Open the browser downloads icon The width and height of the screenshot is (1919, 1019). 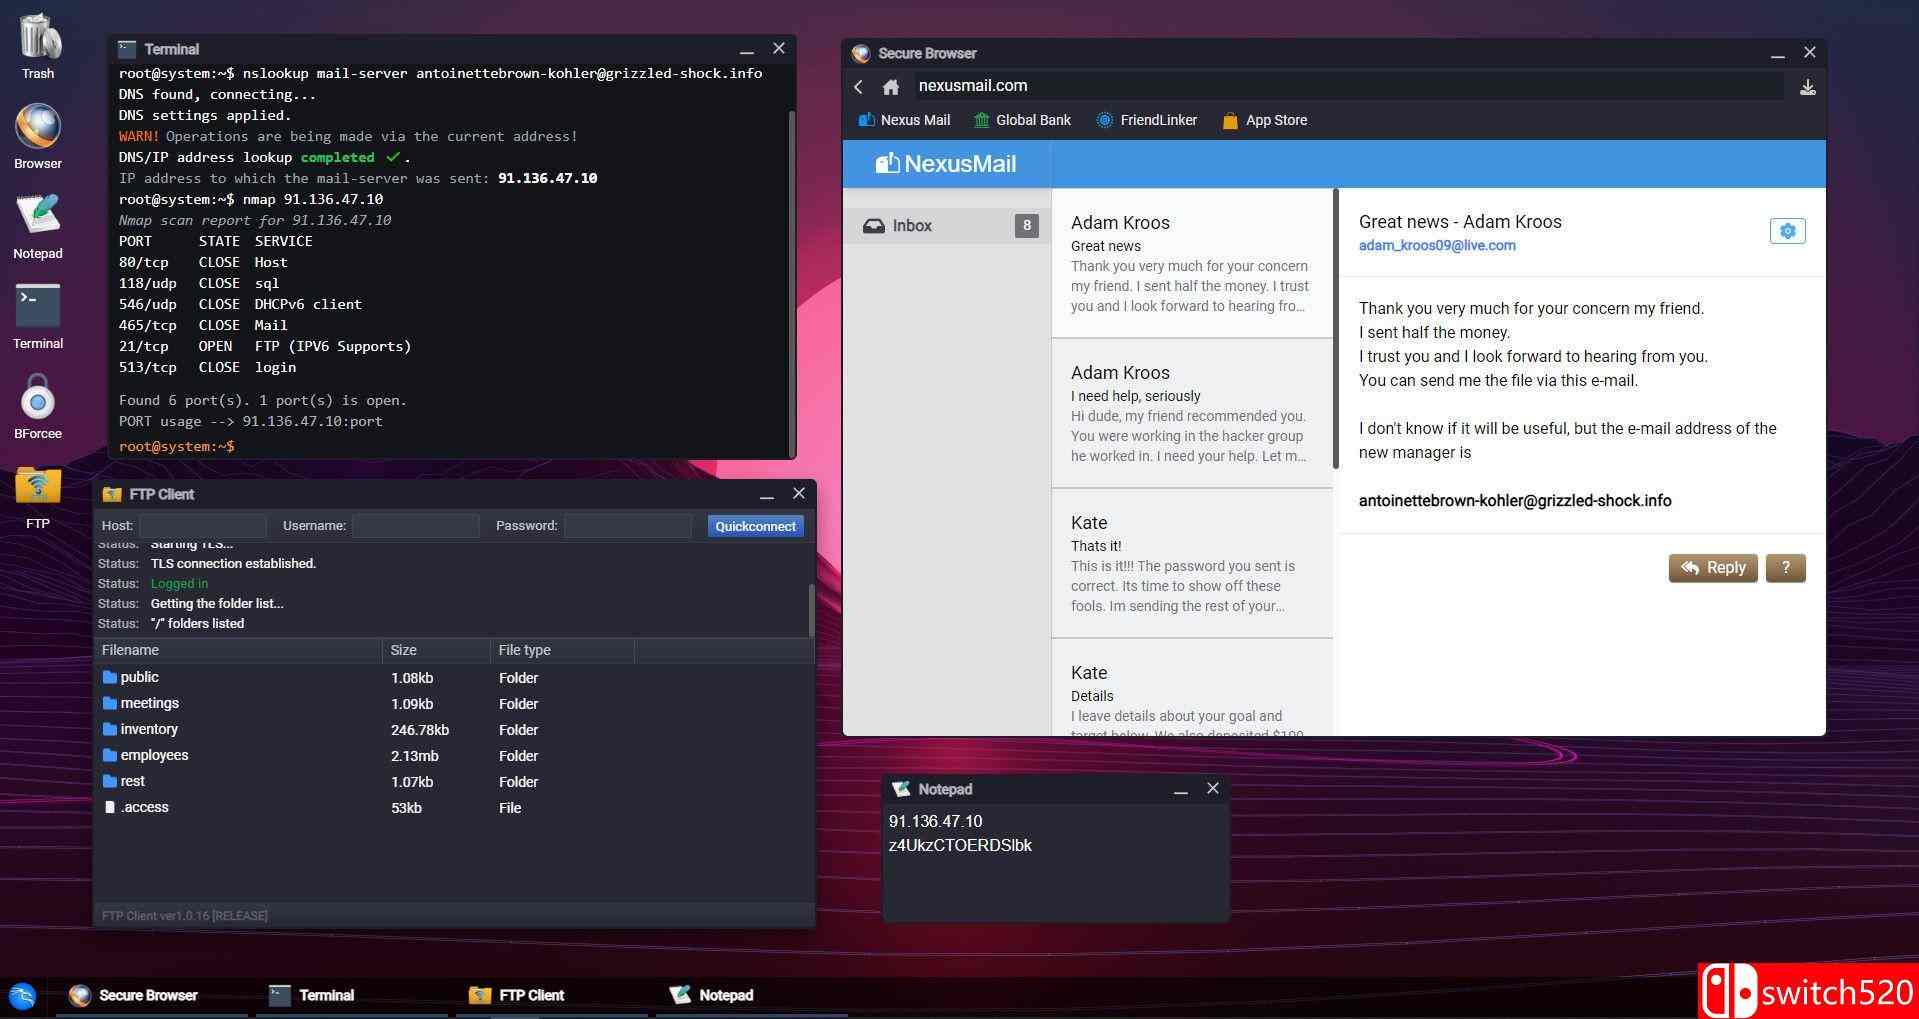(1807, 87)
